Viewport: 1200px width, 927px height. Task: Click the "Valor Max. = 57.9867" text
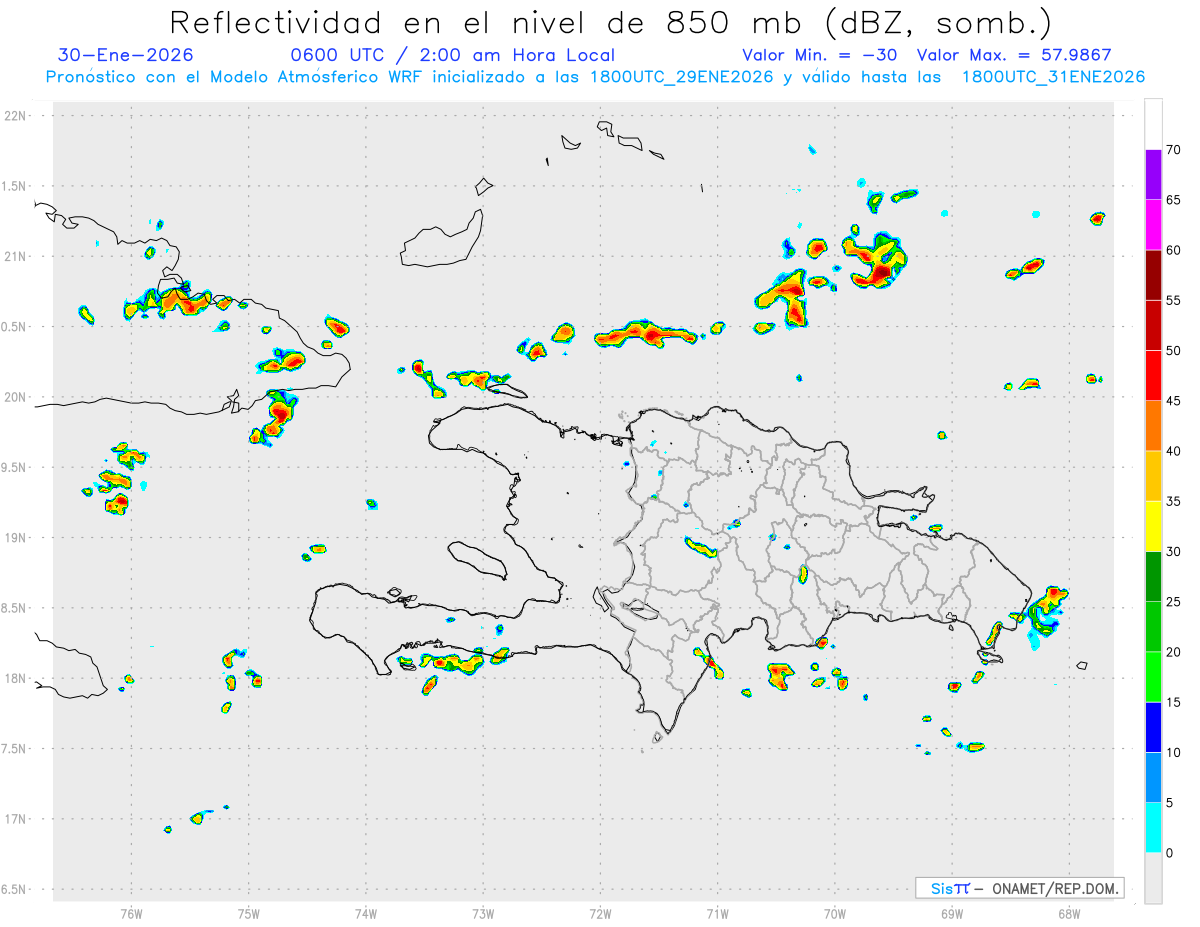coord(1014,55)
